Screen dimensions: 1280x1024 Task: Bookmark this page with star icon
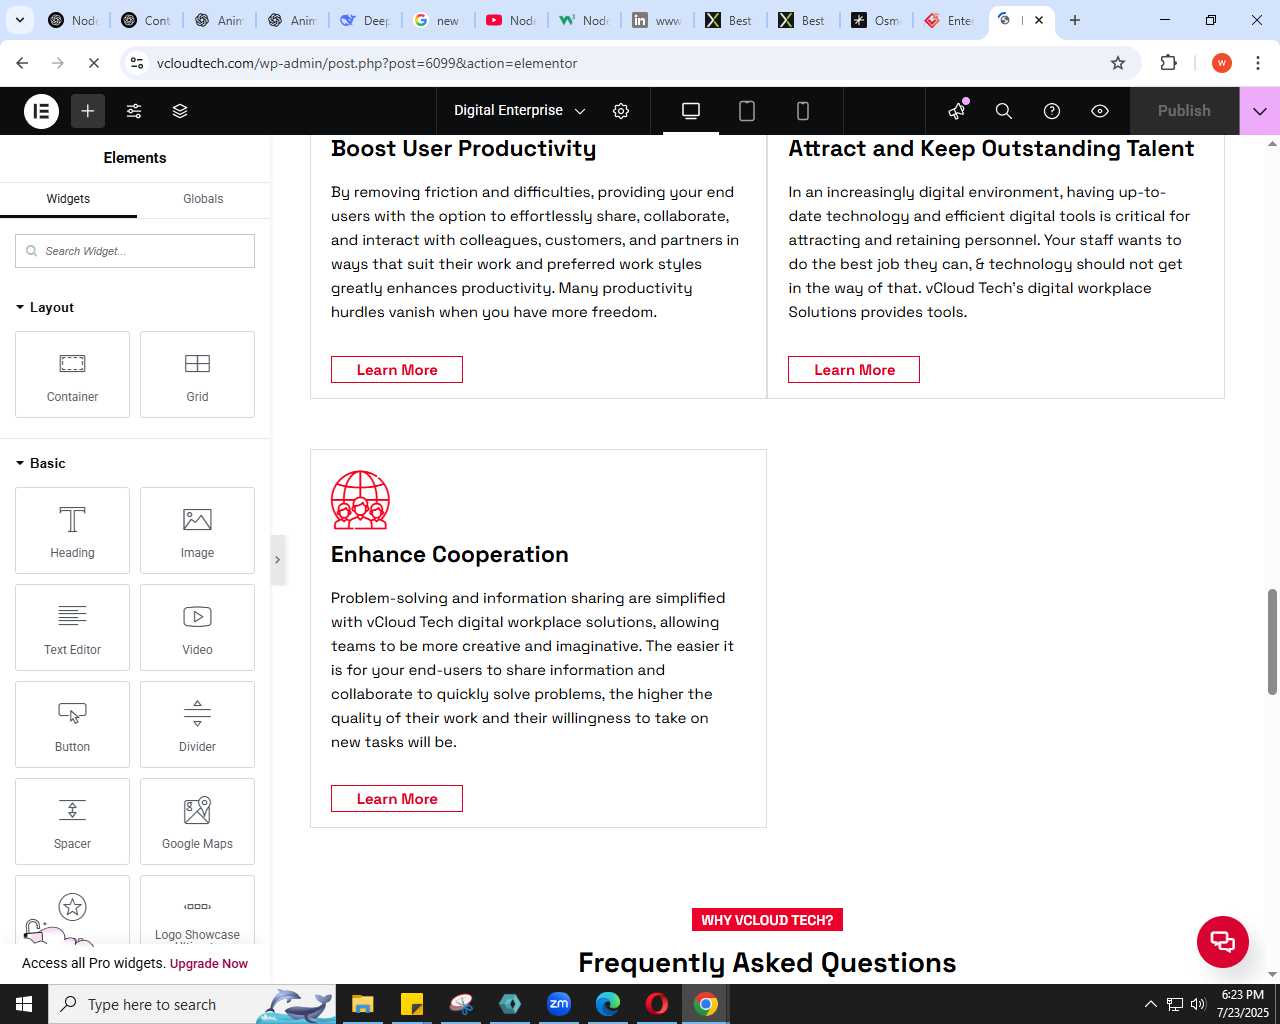[x=1118, y=63]
